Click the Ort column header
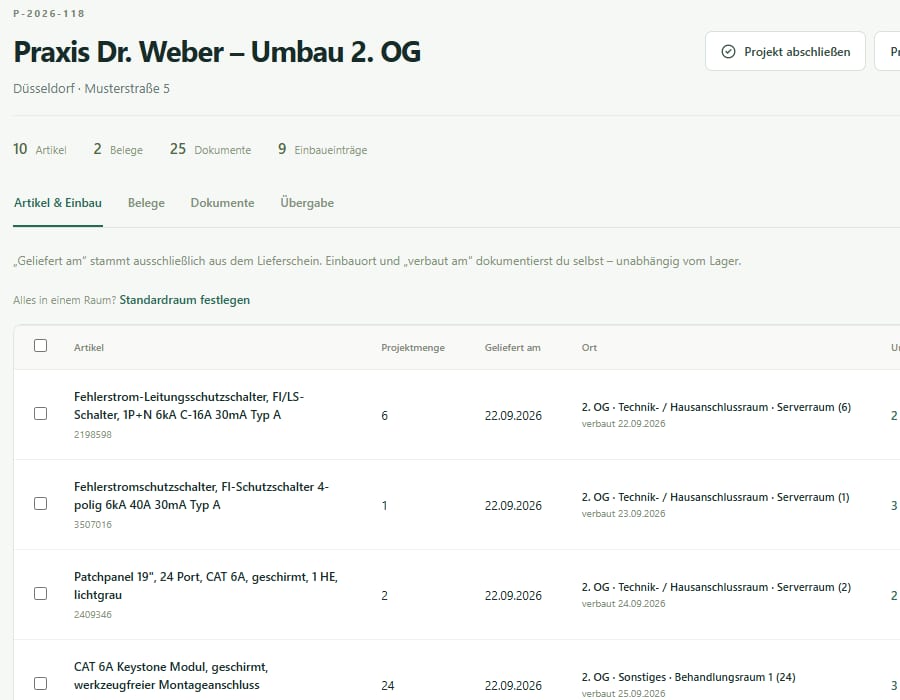 point(589,348)
